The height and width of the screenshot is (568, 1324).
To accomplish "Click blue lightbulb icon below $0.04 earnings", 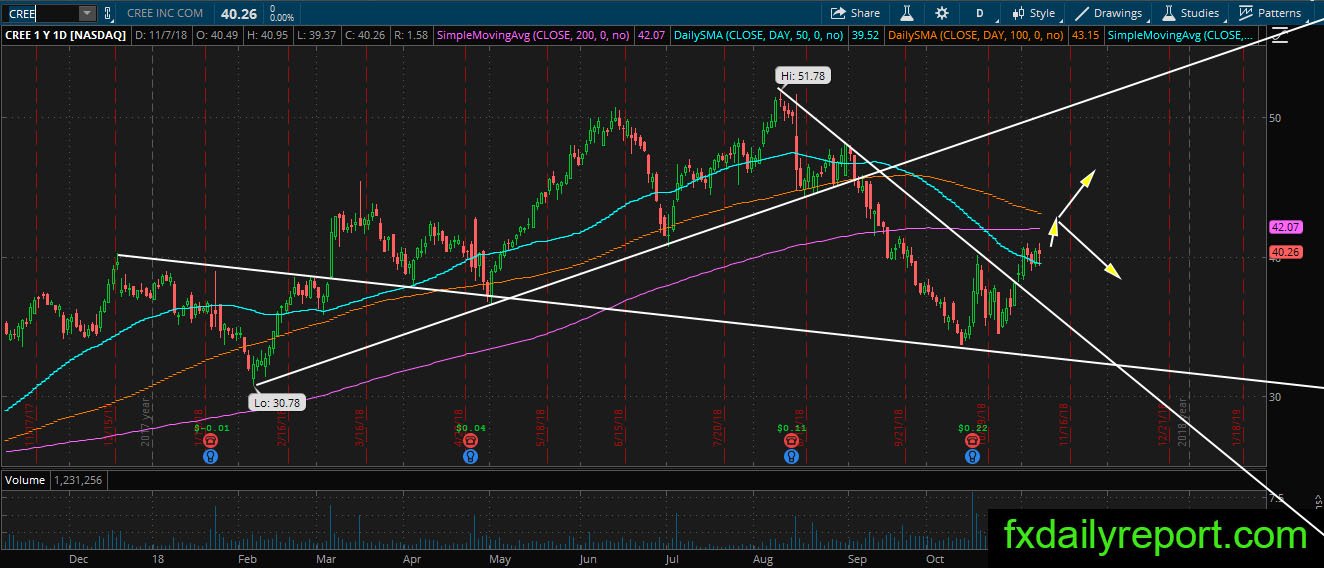I will click(470, 456).
